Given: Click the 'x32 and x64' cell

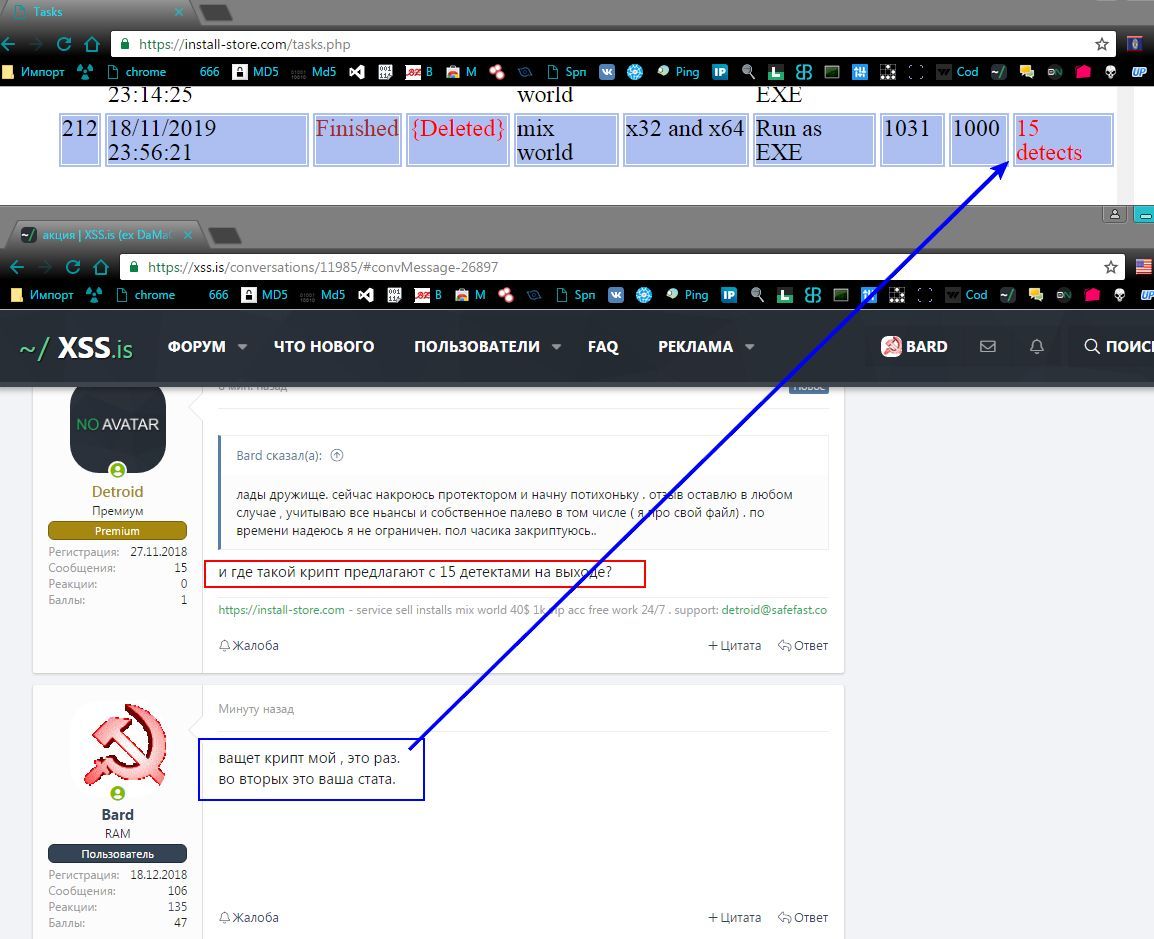Looking at the screenshot, I should 685,140.
